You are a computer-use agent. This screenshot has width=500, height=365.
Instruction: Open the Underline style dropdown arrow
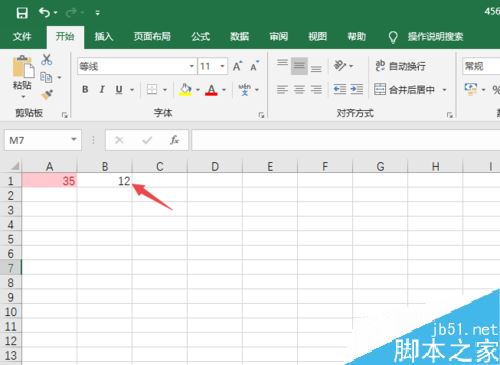[x=132, y=90]
